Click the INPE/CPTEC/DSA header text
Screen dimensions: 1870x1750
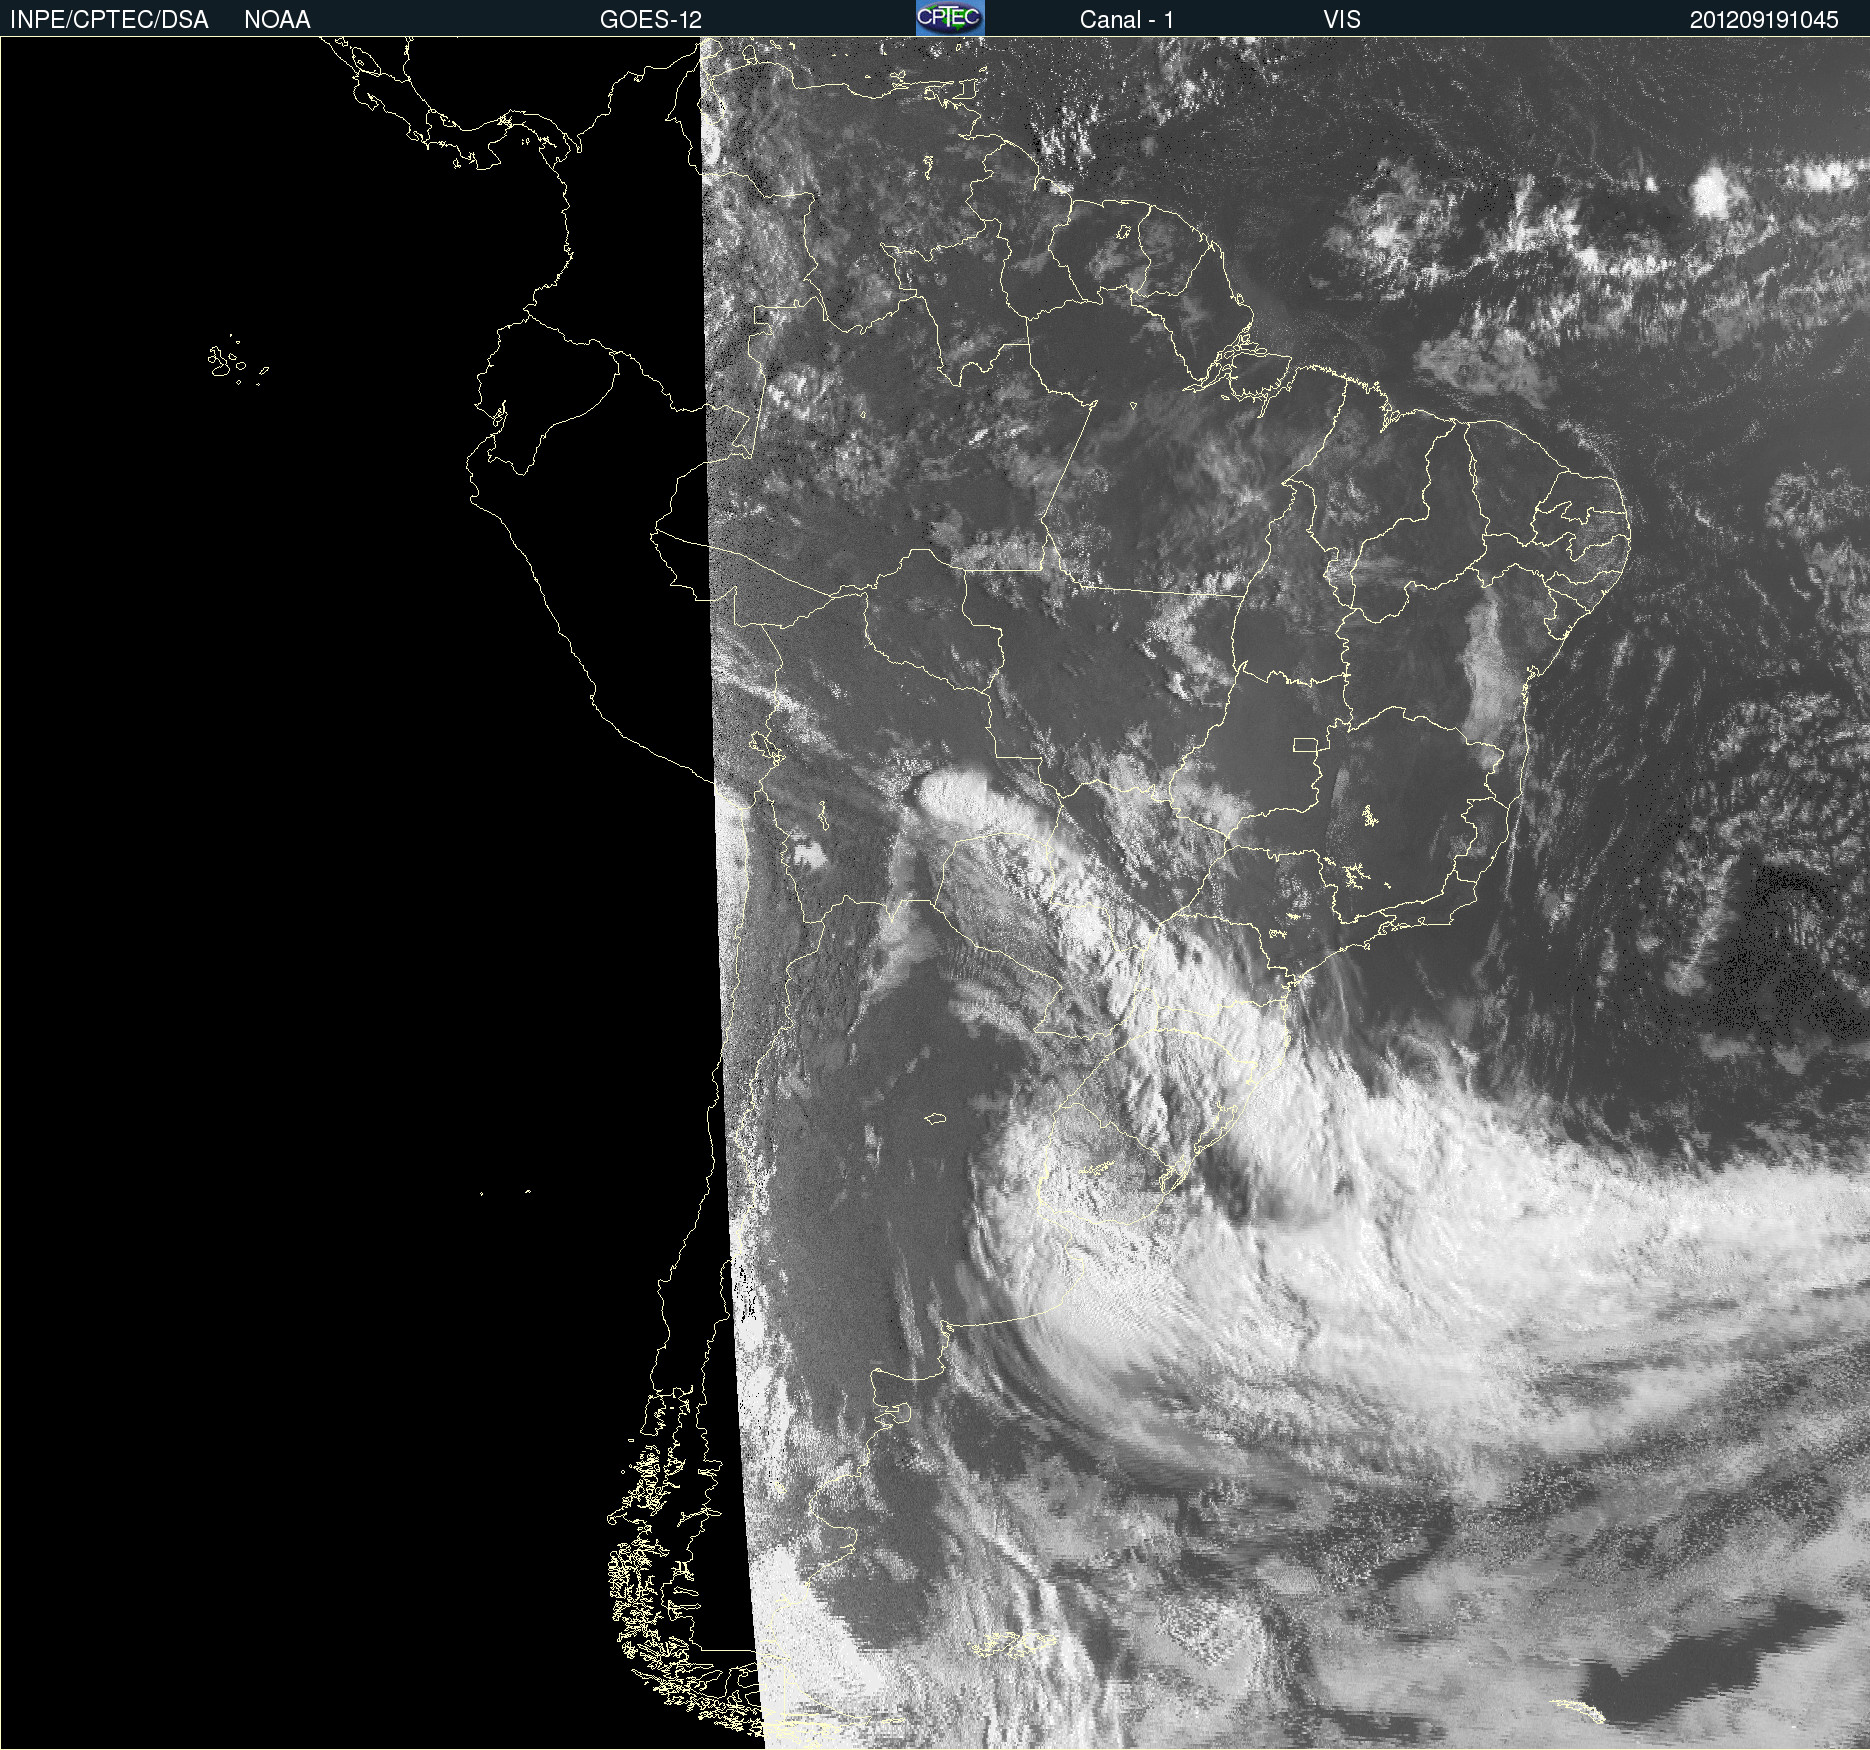pyautogui.click(x=109, y=20)
